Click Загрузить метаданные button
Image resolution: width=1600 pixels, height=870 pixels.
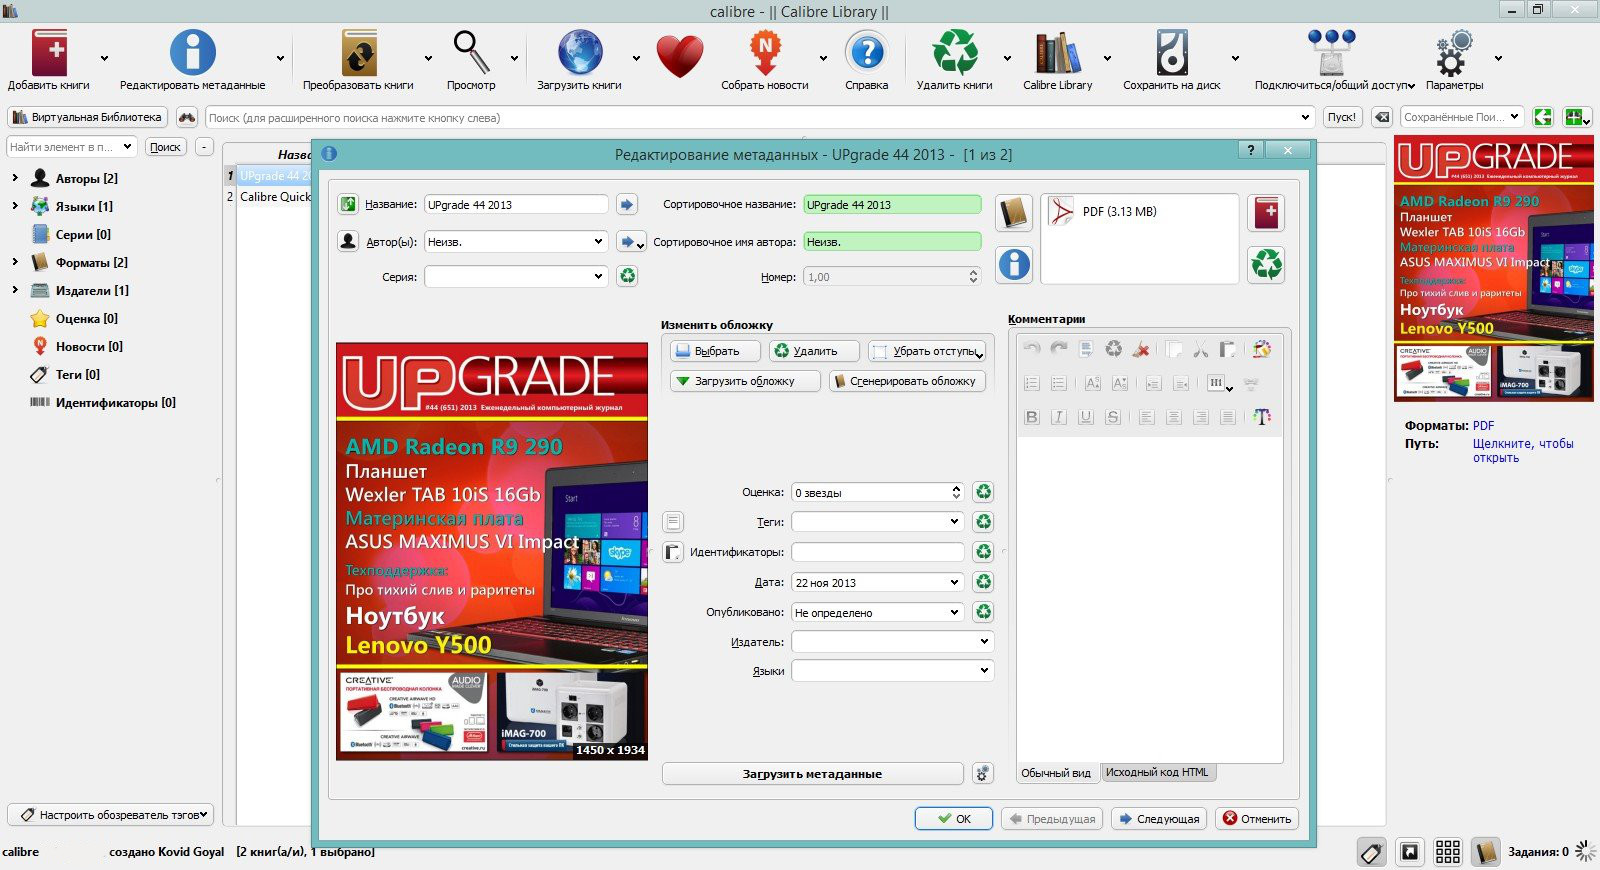point(813,773)
